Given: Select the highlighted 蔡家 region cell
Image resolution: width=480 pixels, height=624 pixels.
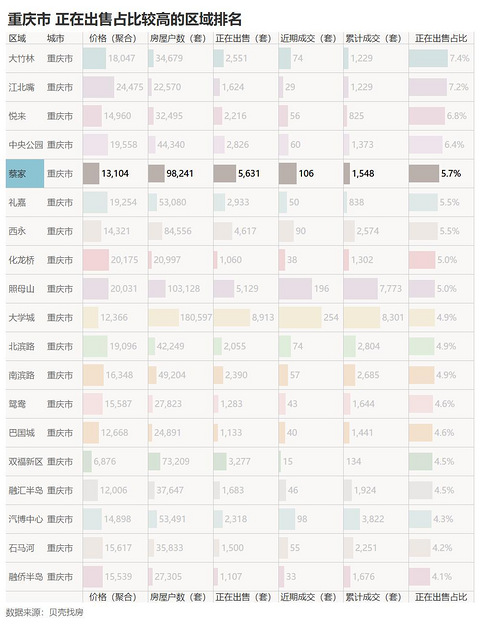Looking at the screenshot, I should coord(25,174).
